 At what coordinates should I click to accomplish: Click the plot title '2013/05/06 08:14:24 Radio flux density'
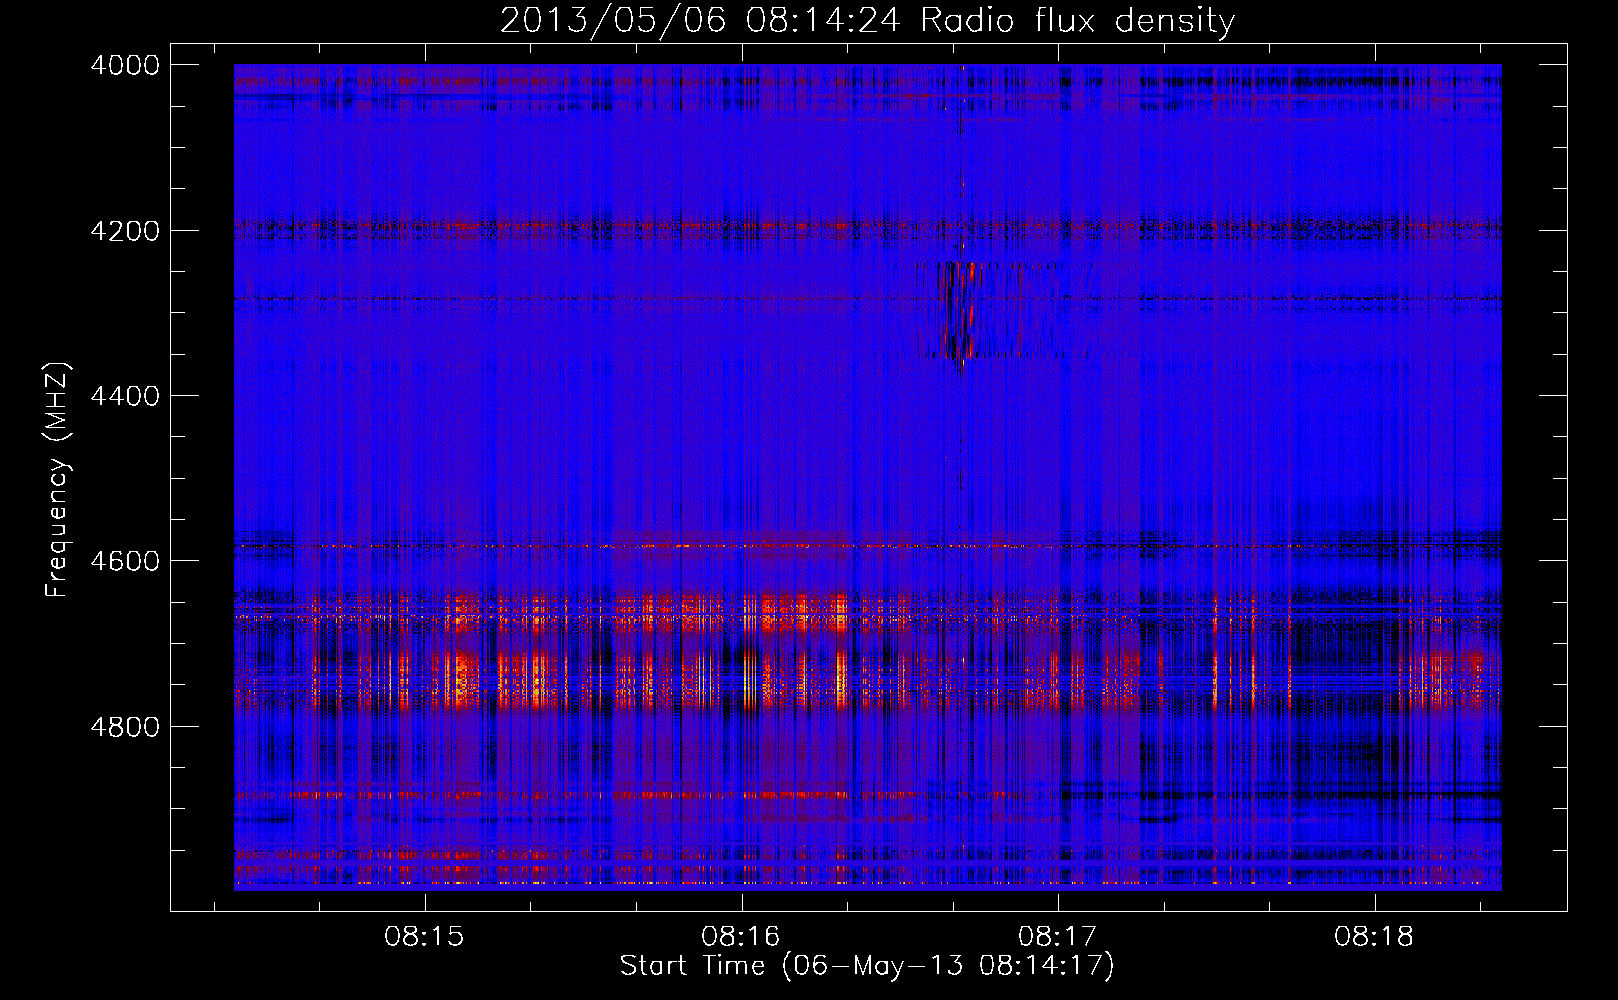point(867,20)
